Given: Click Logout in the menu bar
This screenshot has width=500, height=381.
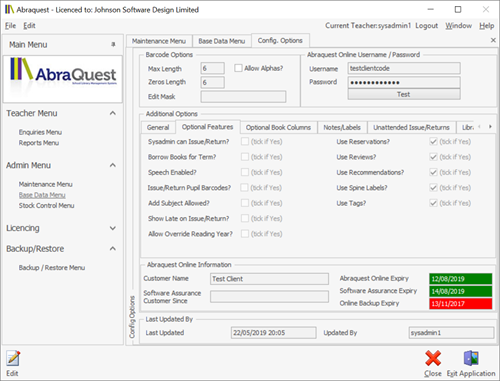Looking at the screenshot, I should pyautogui.click(x=426, y=26).
